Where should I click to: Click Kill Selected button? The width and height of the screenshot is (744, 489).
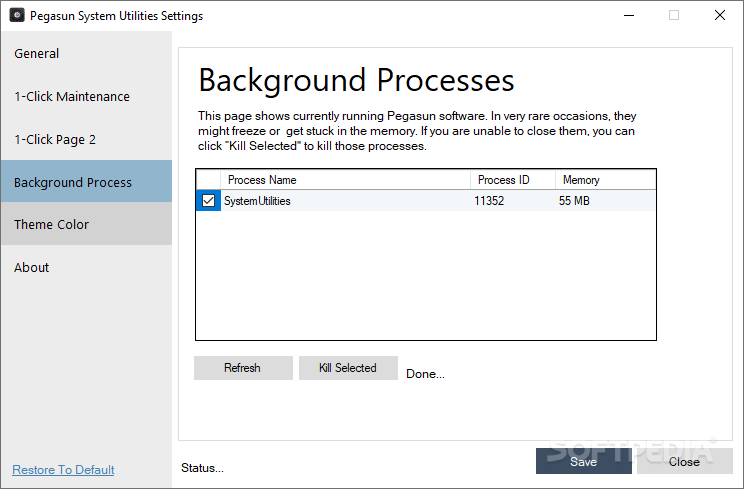click(348, 368)
